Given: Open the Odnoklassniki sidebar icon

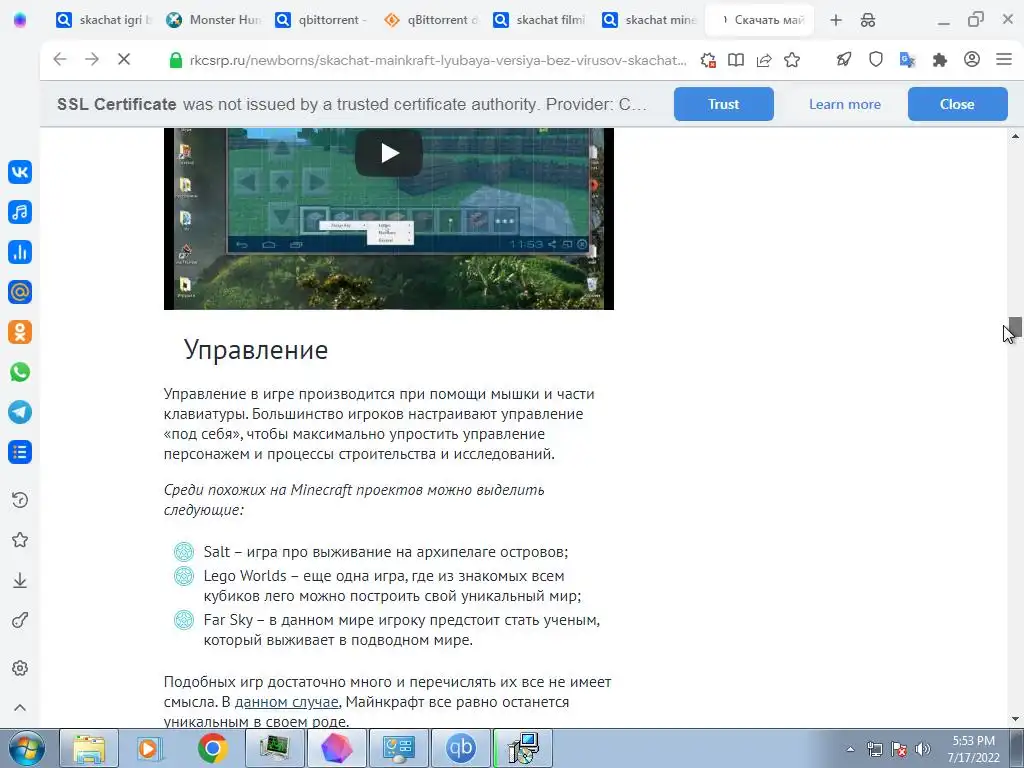Looking at the screenshot, I should tap(20, 332).
